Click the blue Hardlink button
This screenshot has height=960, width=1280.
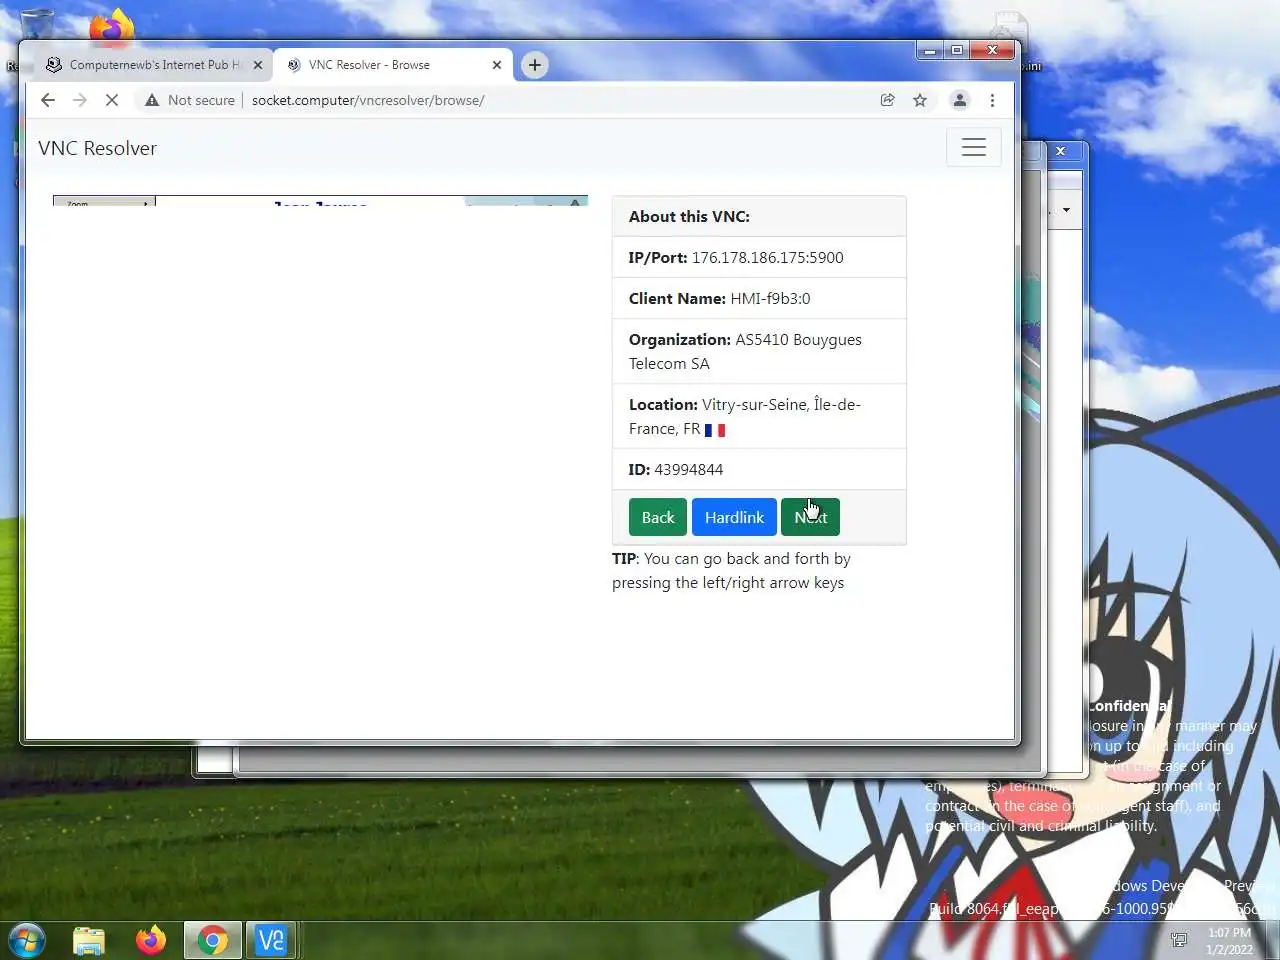[x=734, y=517]
